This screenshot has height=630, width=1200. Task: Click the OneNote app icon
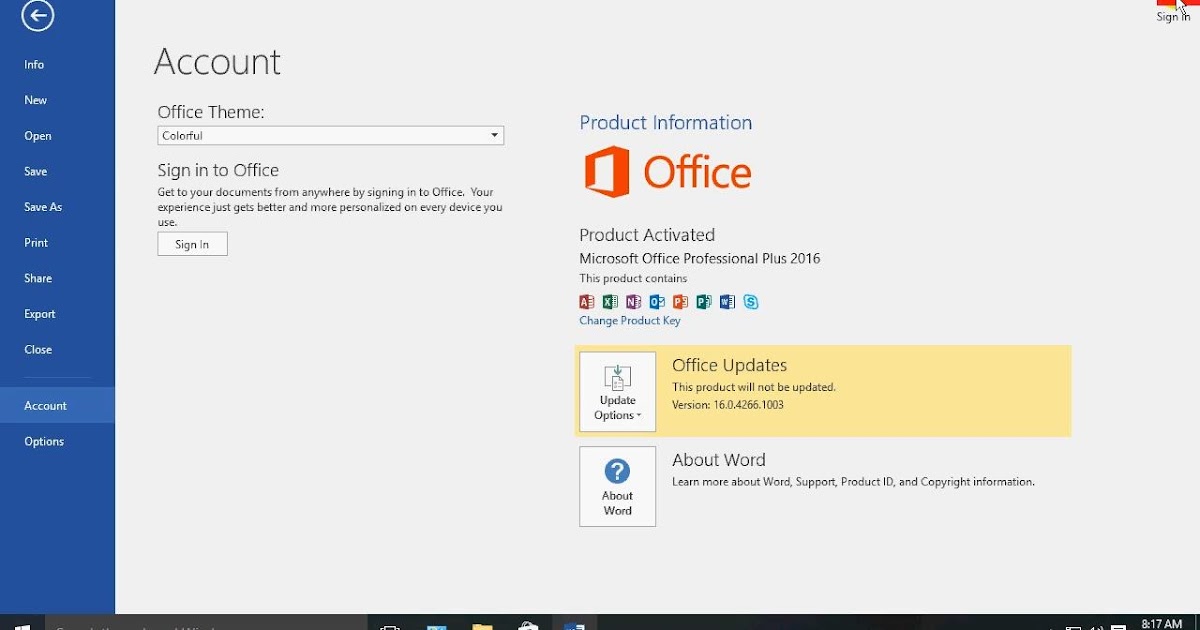(634, 302)
